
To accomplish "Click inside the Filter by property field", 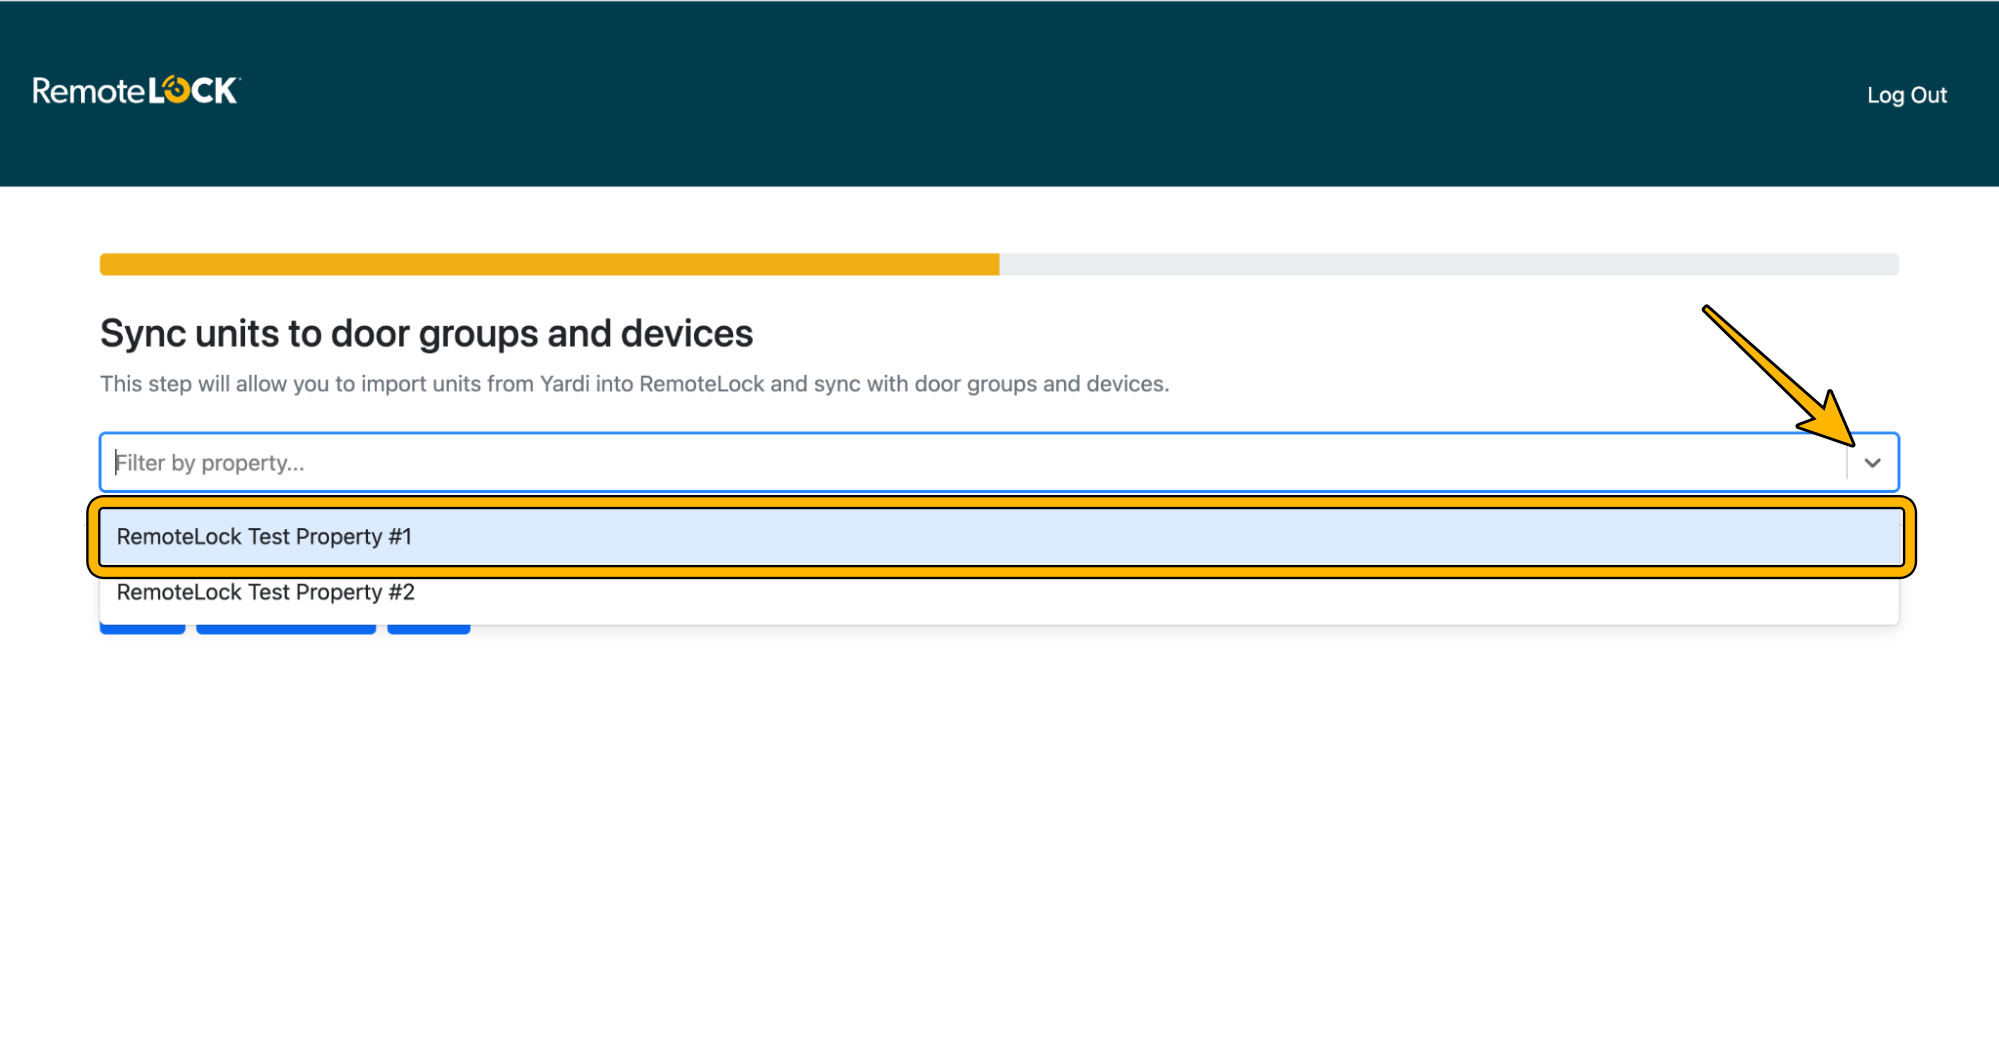I will tap(600, 462).
